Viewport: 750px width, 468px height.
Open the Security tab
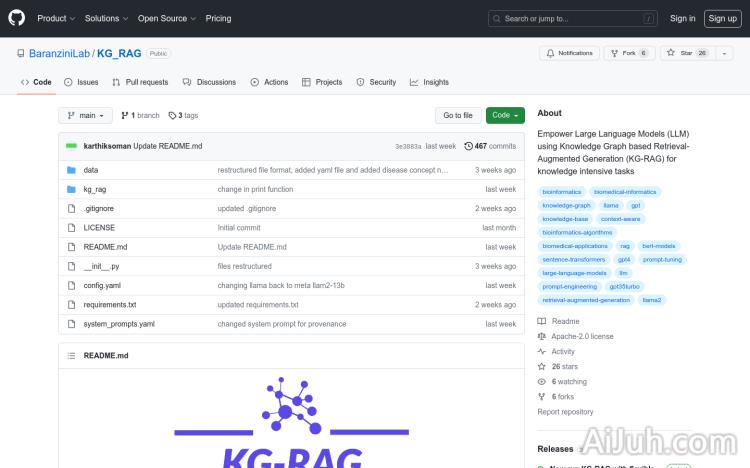(376, 82)
